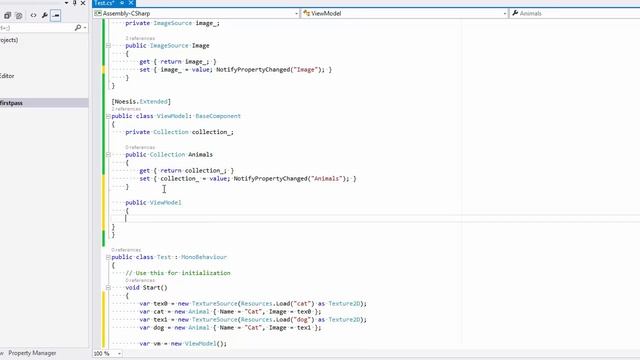Click the NotifyPropertyChanged("Image") call
640x360 pixels.
270,70
